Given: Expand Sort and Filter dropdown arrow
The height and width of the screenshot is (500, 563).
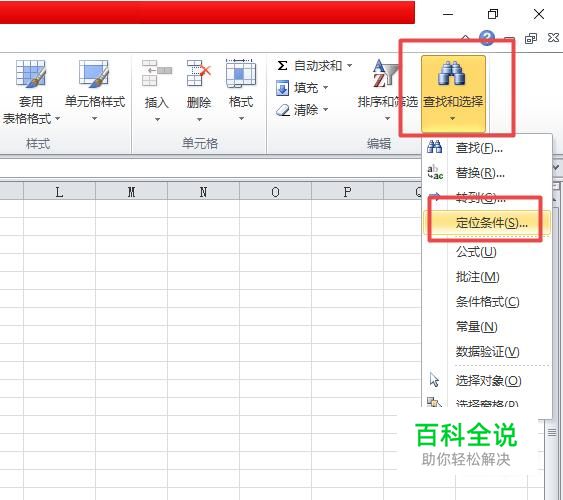Looking at the screenshot, I should (x=387, y=118).
